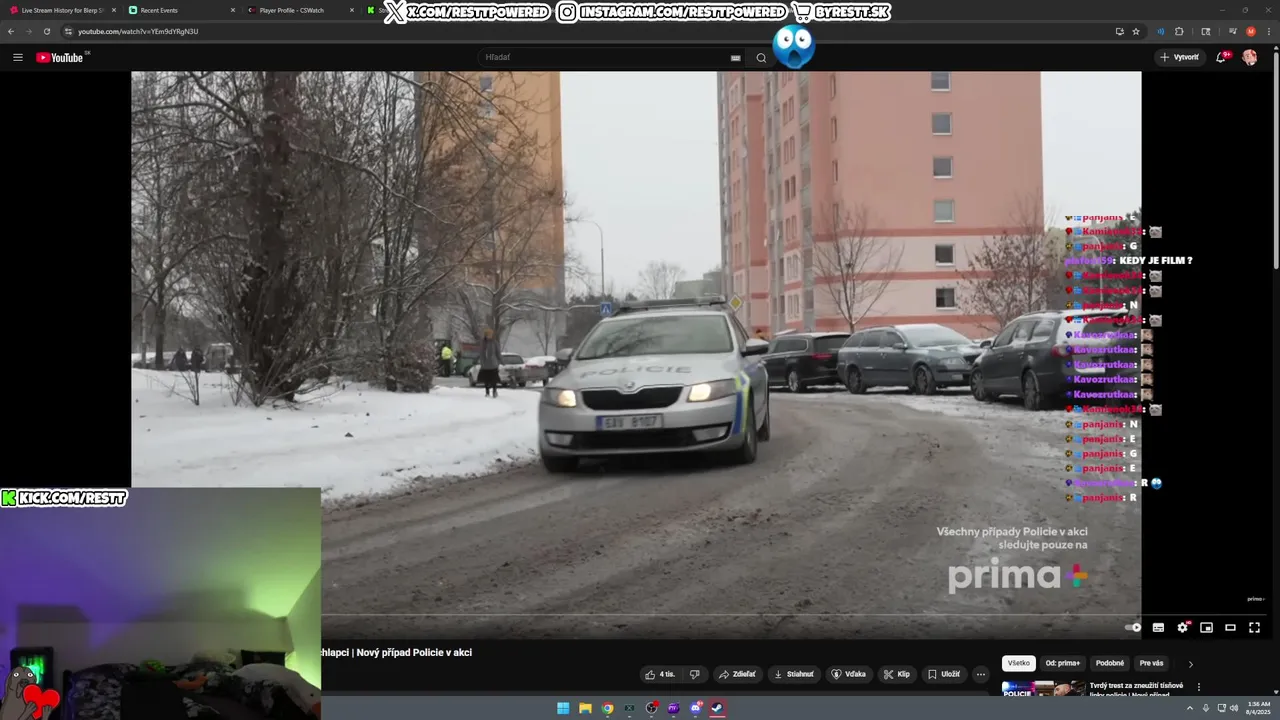Open the on-screen keyboard in search box
The width and height of the screenshot is (1280, 720).
pyautogui.click(x=736, y=58)
